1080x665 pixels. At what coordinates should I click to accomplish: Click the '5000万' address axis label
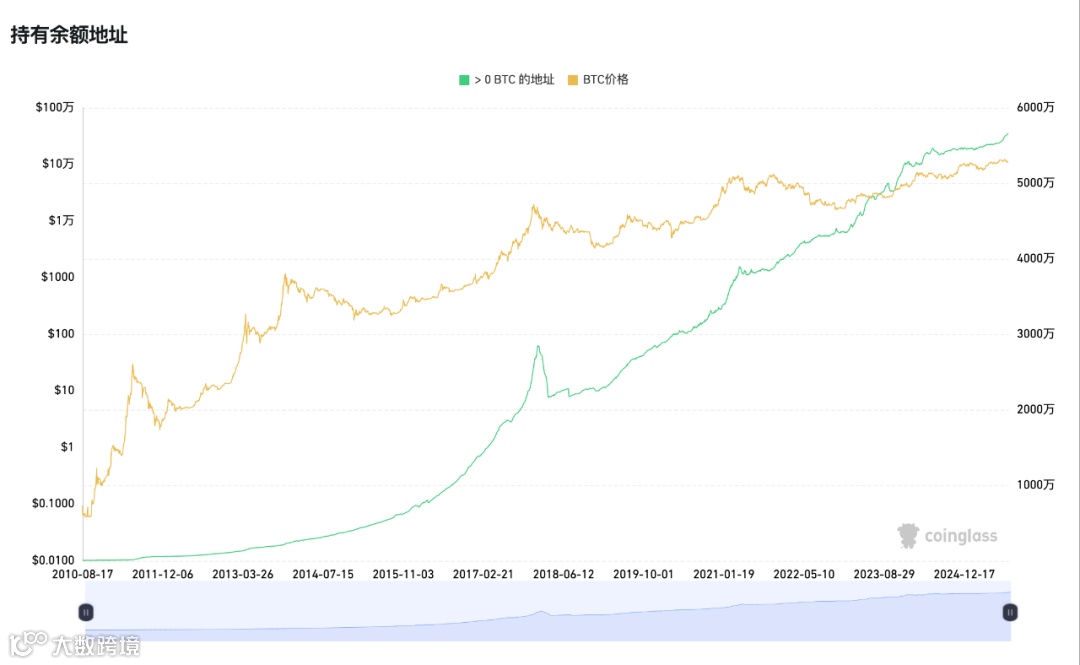pos(1035,183)
